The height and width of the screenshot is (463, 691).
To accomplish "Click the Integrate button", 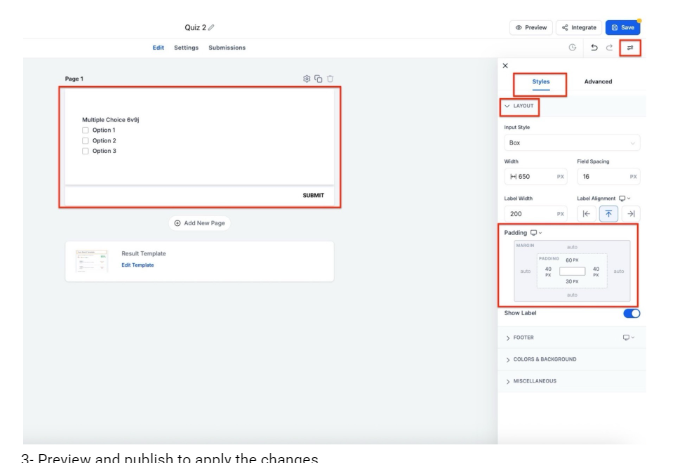I will [x=579, y=27].
